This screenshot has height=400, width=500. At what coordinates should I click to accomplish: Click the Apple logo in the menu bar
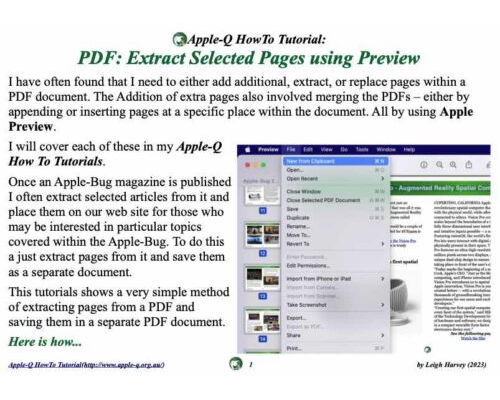248,149
